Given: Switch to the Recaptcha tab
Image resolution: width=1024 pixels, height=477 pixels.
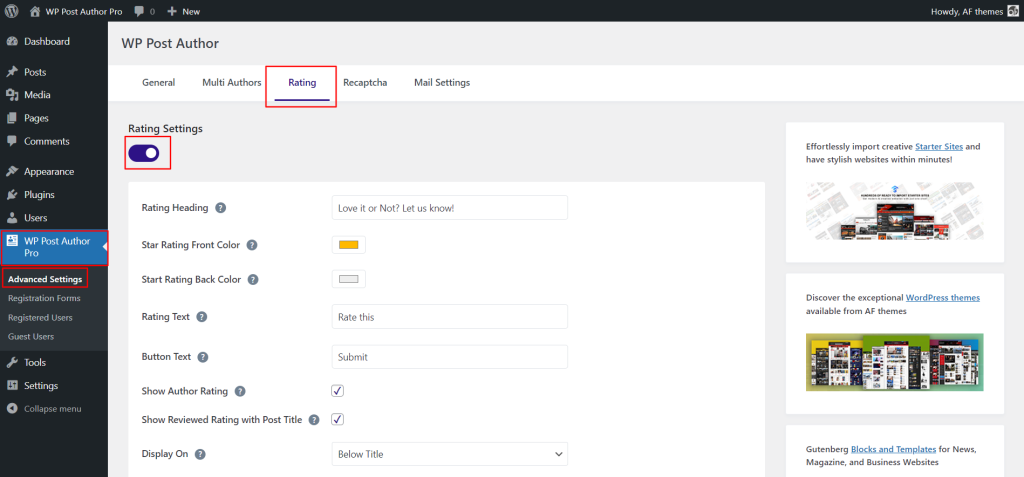Looking at the screenshot, I should [x=365, y=83].
